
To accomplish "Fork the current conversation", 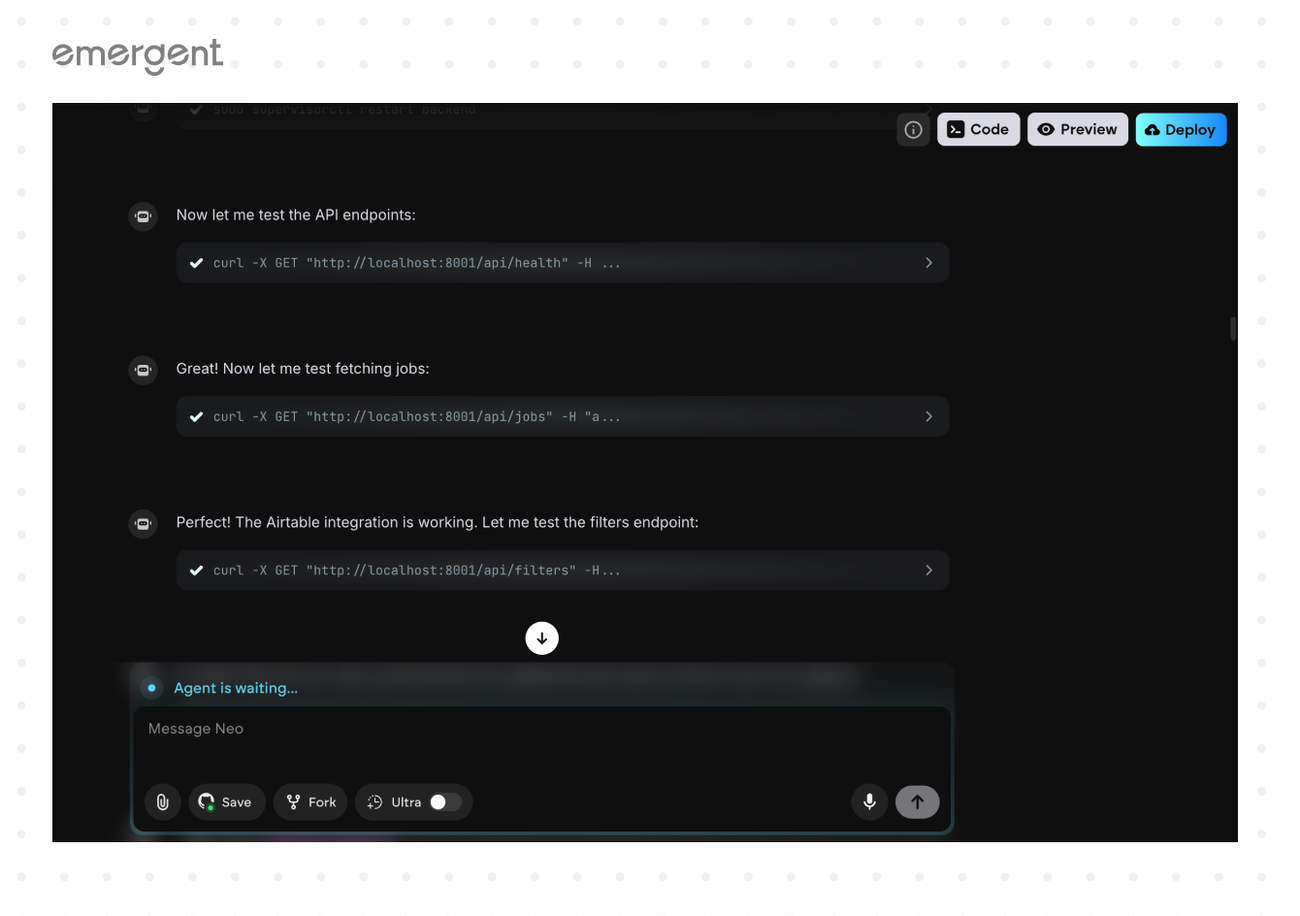I will click(x=310, y=802).
